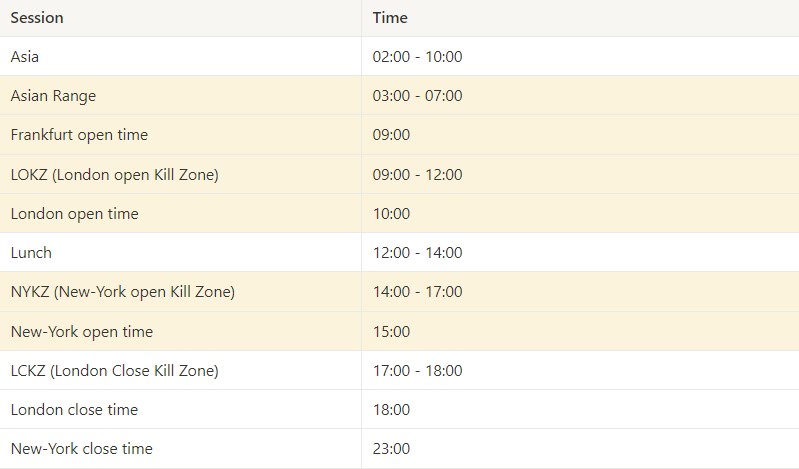Select the 14:00 - 17:00 time cell
Viewport: 799px width, 469px height.
point(580,292)
